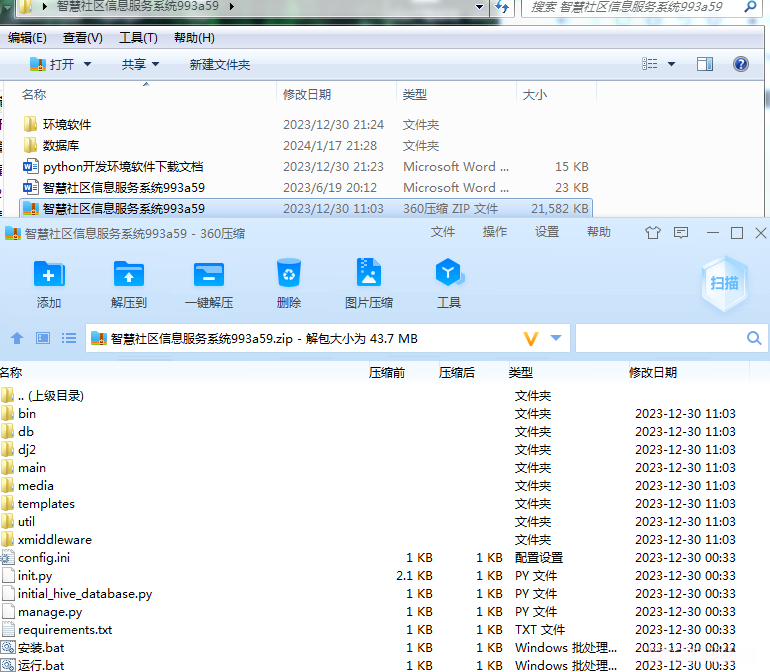Click the Explorer help question mark icon
770x672 pixels.
[741, 64]
